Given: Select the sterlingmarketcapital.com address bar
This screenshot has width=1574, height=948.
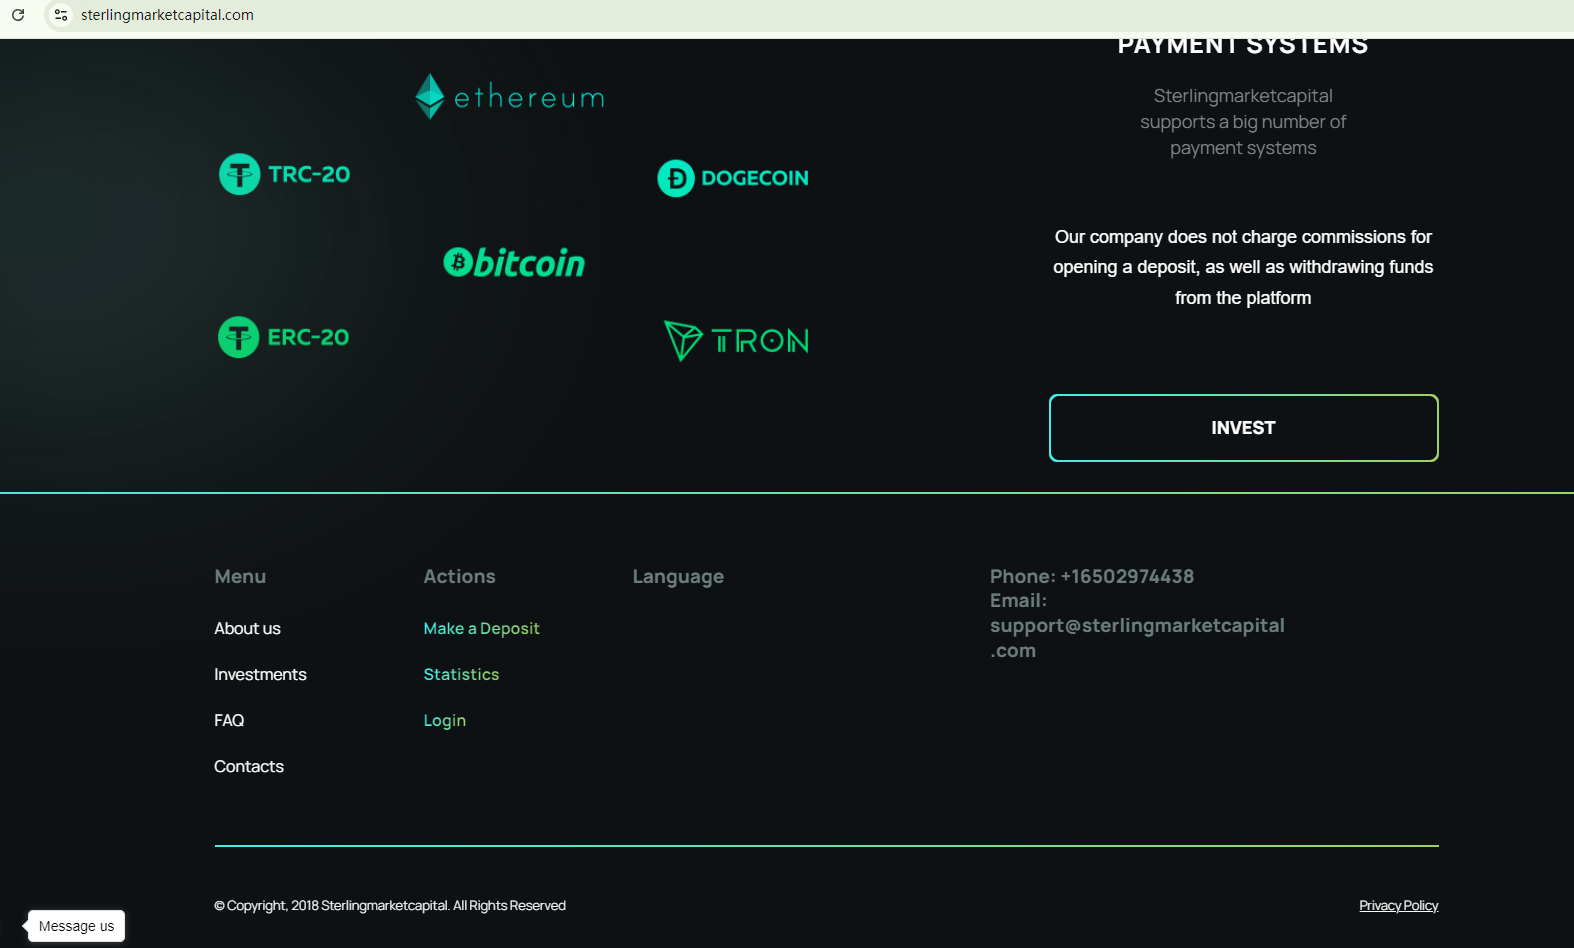Looking at the screenshot, I should (167, 15).
